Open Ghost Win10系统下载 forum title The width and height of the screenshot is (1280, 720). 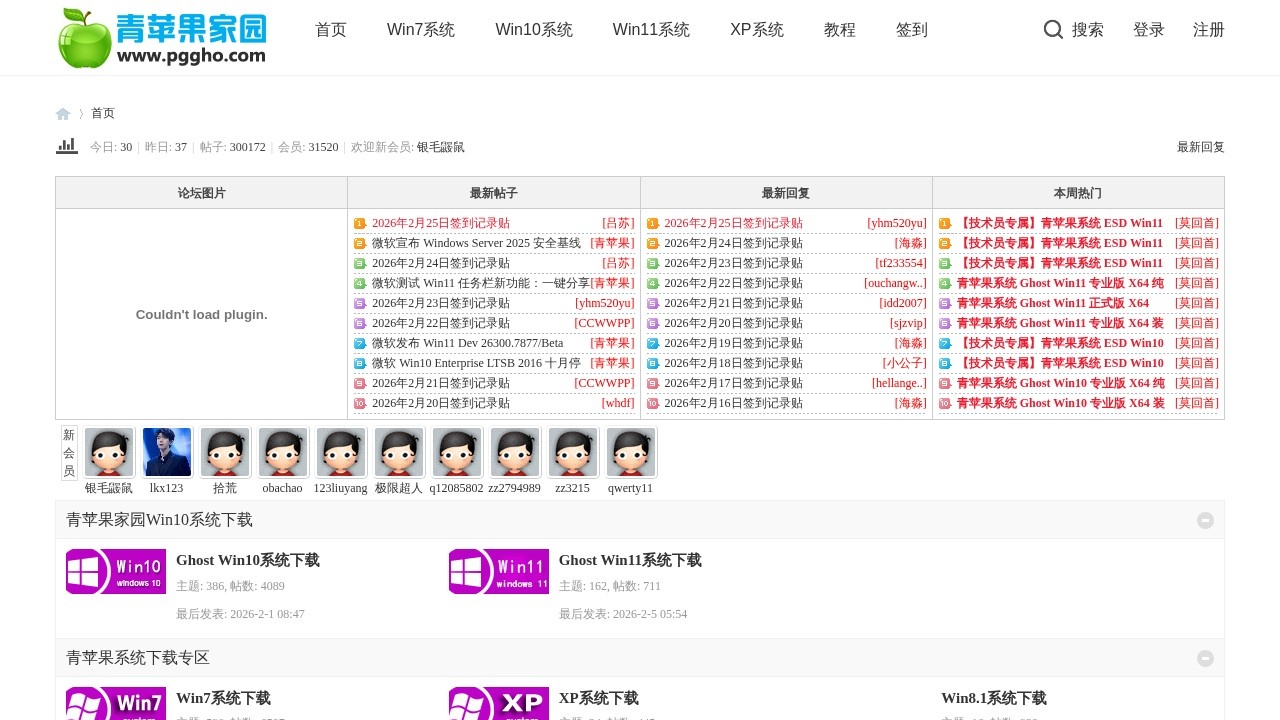tap(248, 560)
